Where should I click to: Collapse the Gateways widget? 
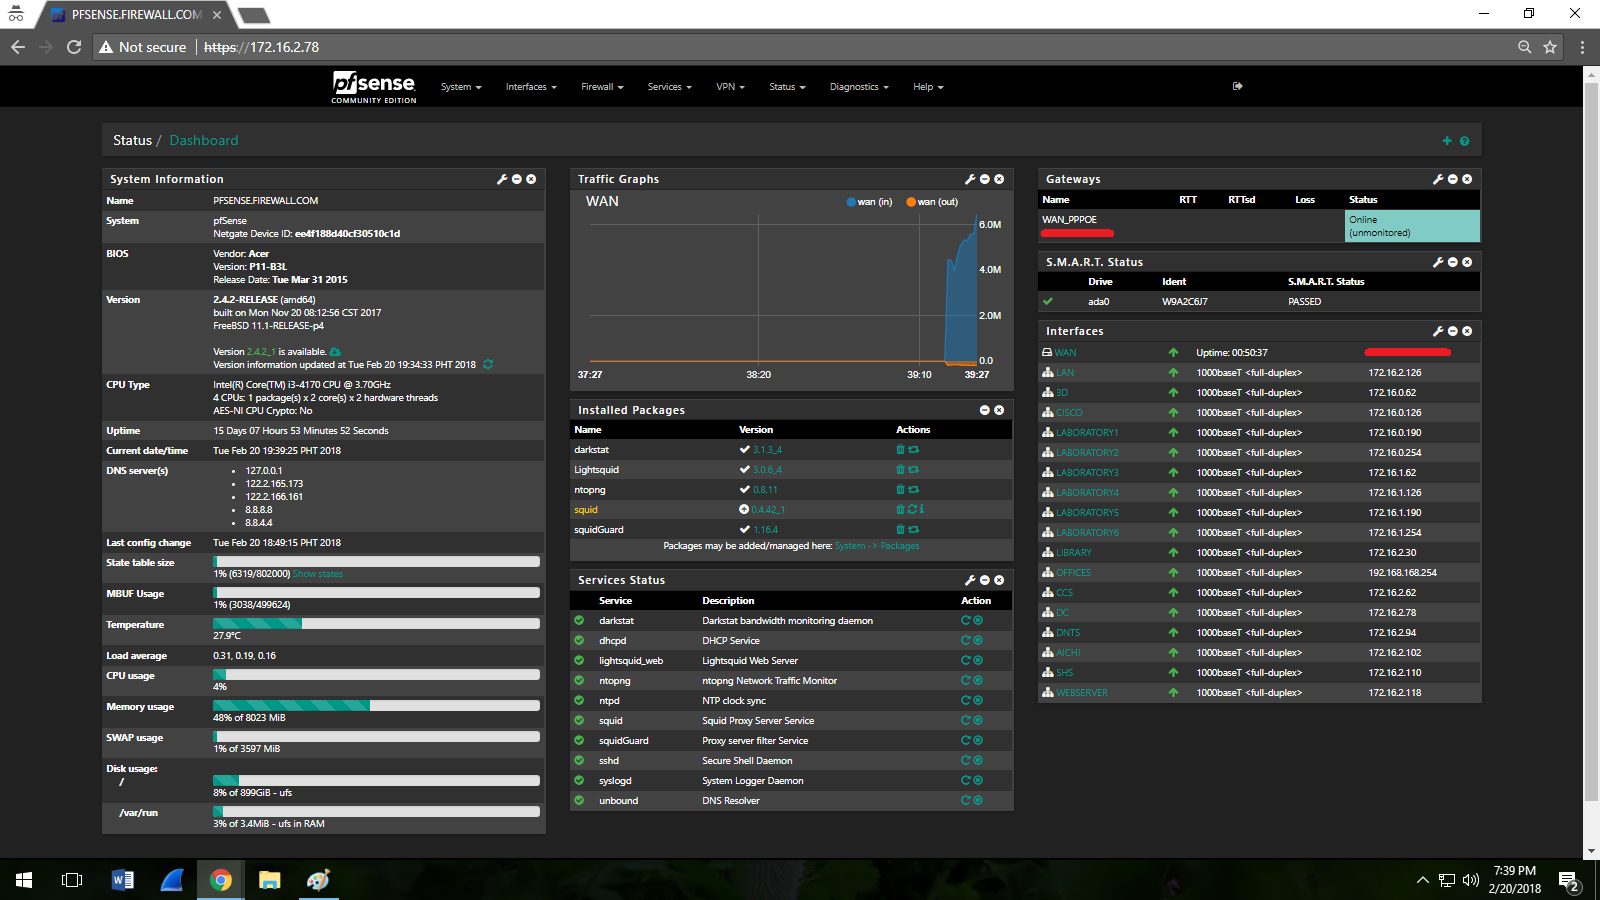click(1453, 179)
